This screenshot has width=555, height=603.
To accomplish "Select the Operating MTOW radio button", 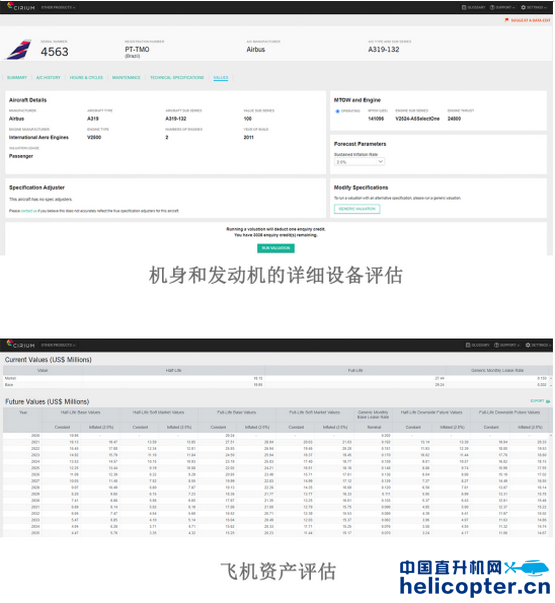I will click(337, 111).
